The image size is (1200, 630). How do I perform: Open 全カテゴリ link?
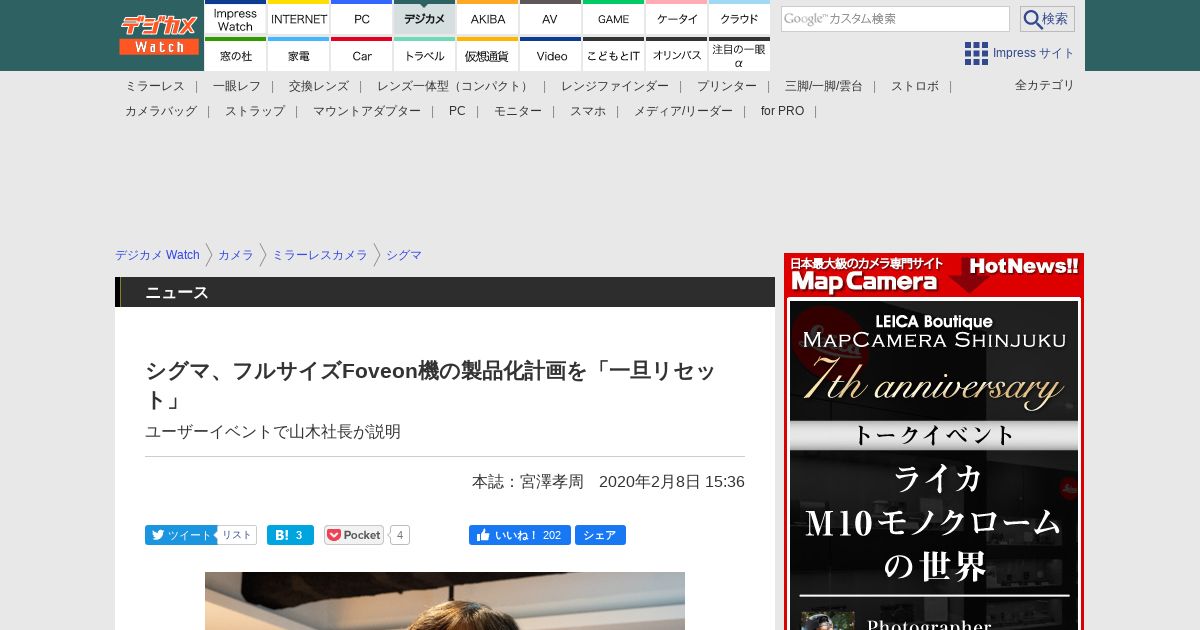coord(1045,85)
